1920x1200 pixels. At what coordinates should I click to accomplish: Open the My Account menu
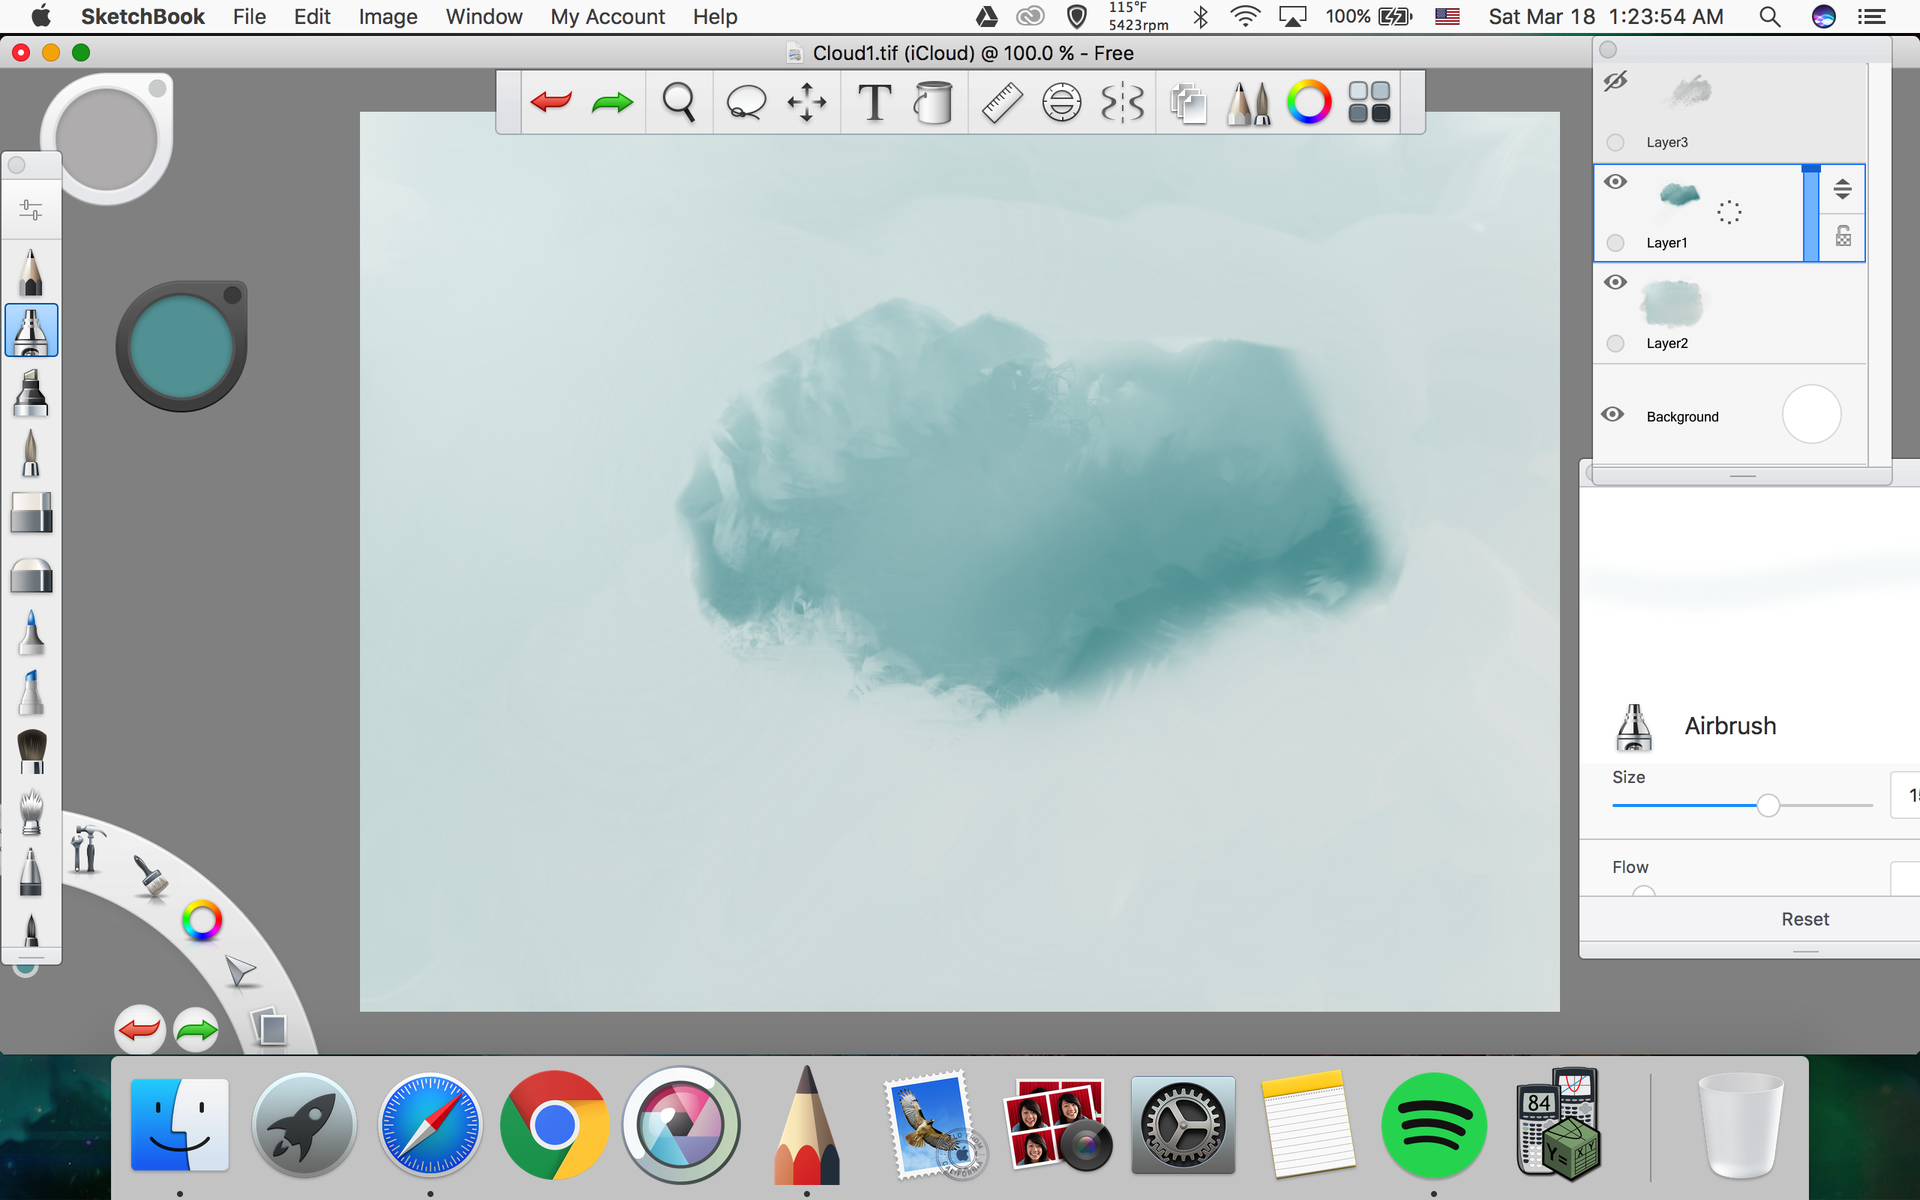(x=607, y=17)
